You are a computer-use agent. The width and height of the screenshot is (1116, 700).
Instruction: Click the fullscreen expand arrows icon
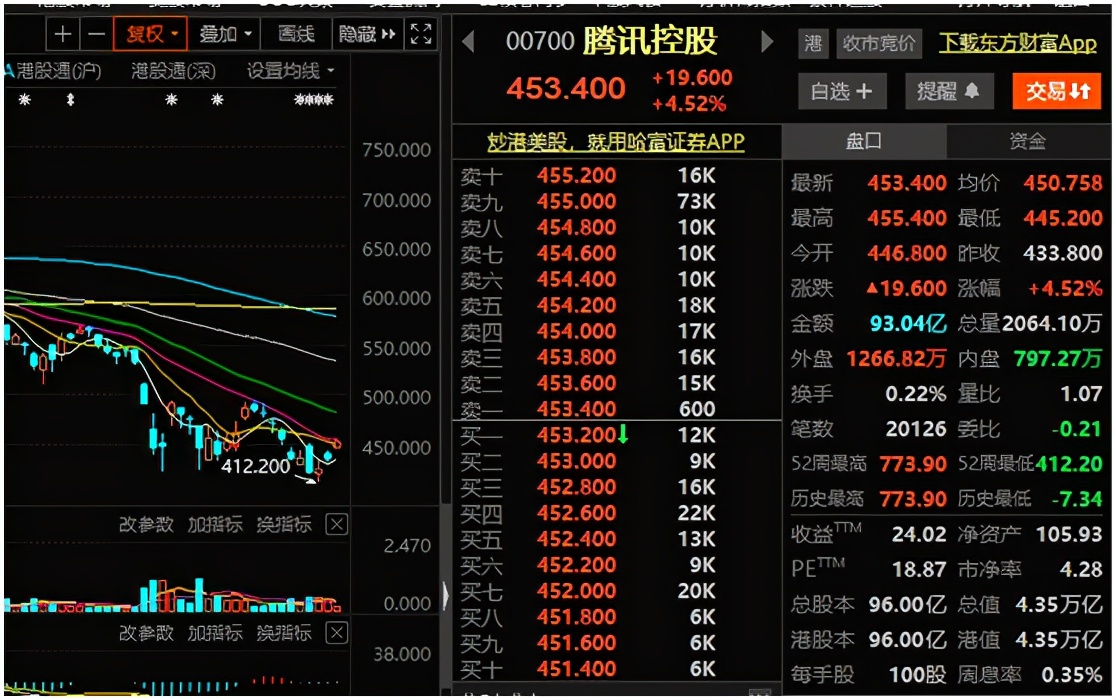click(422, 35)
